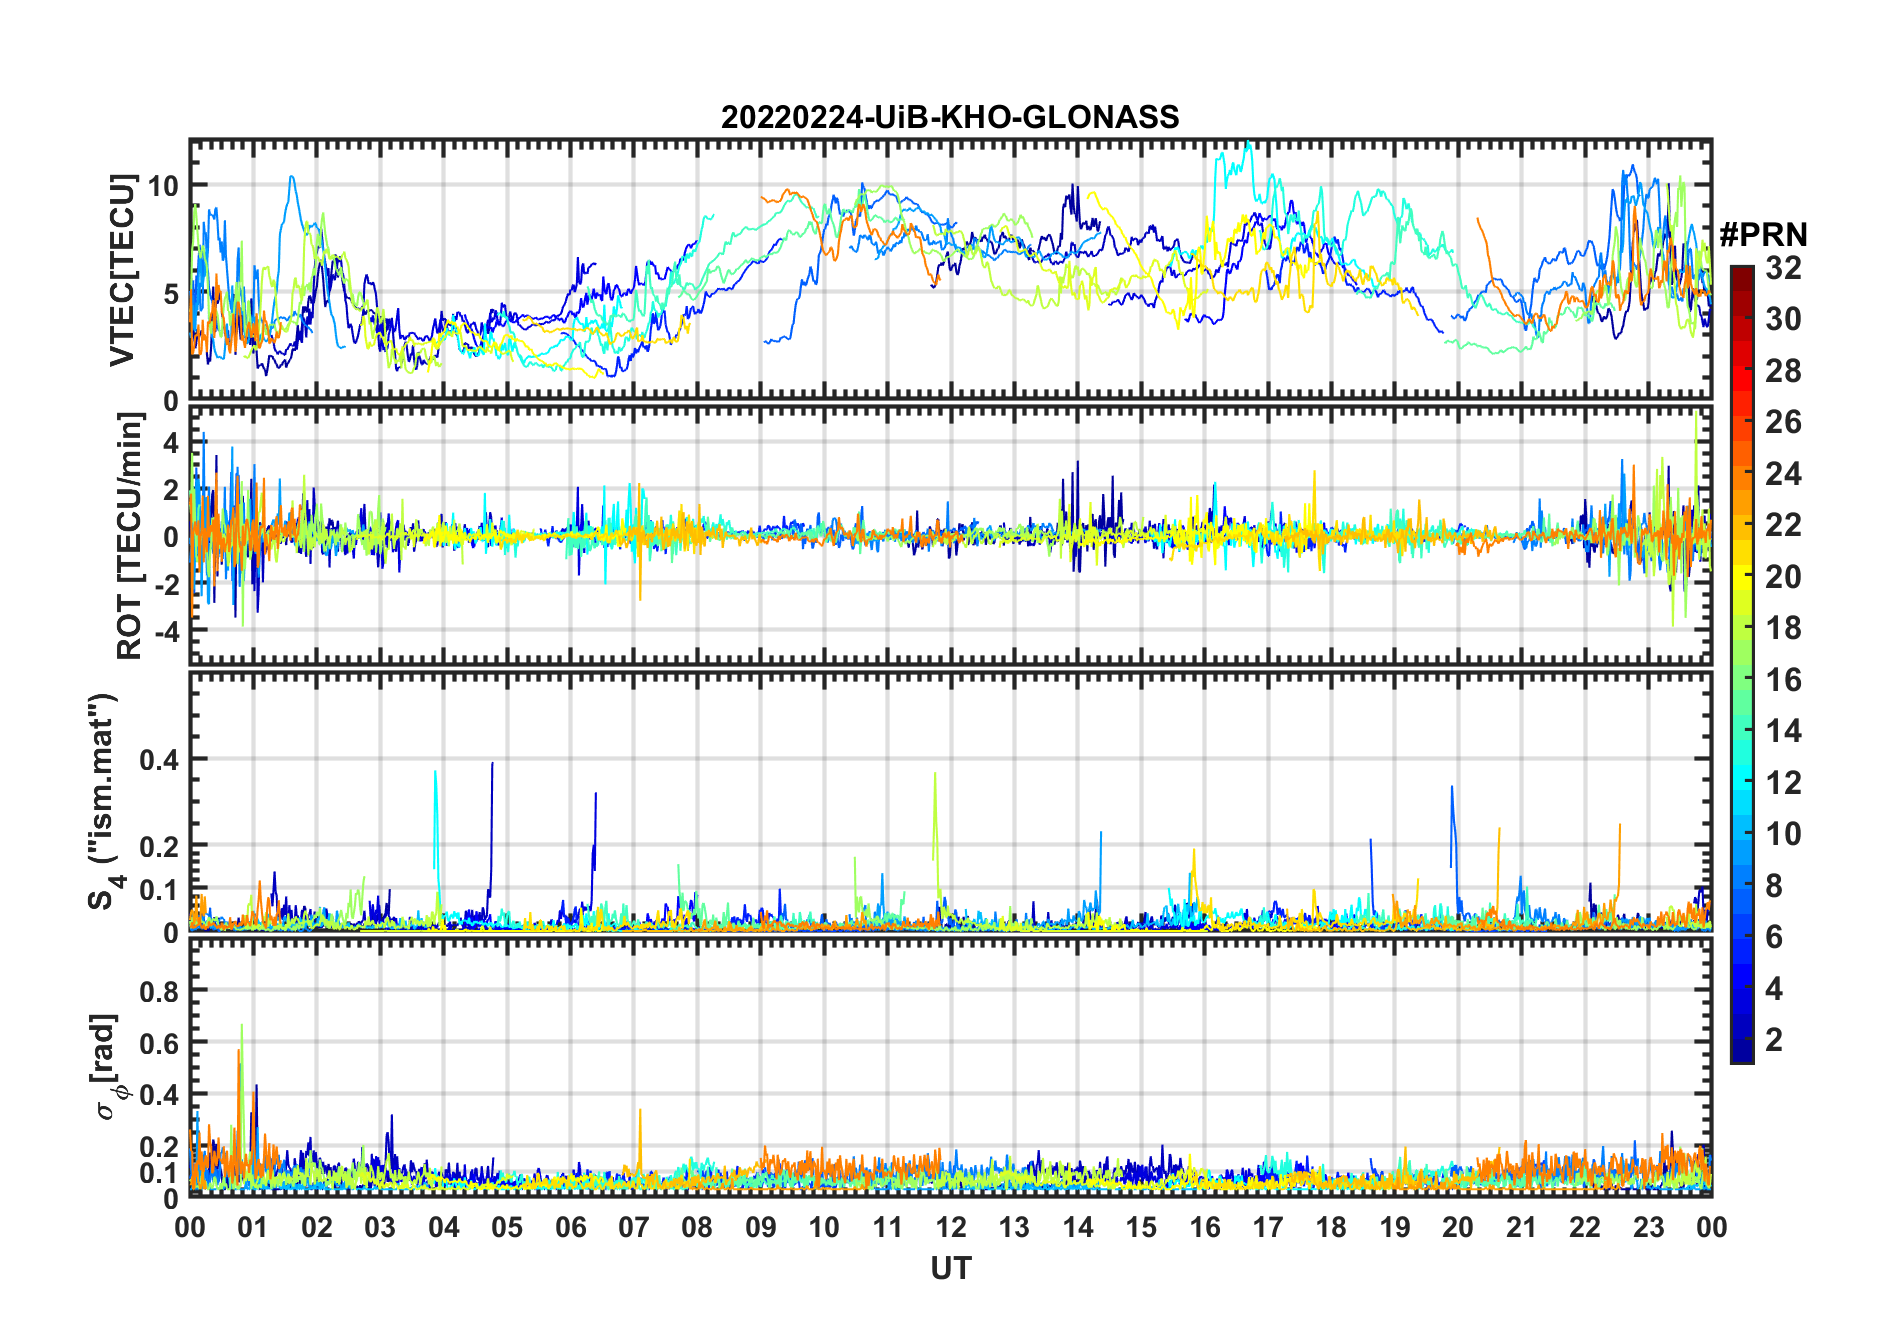Click colorbar tick label 22
The image size is (1902, 1330).
(1783, 524)
